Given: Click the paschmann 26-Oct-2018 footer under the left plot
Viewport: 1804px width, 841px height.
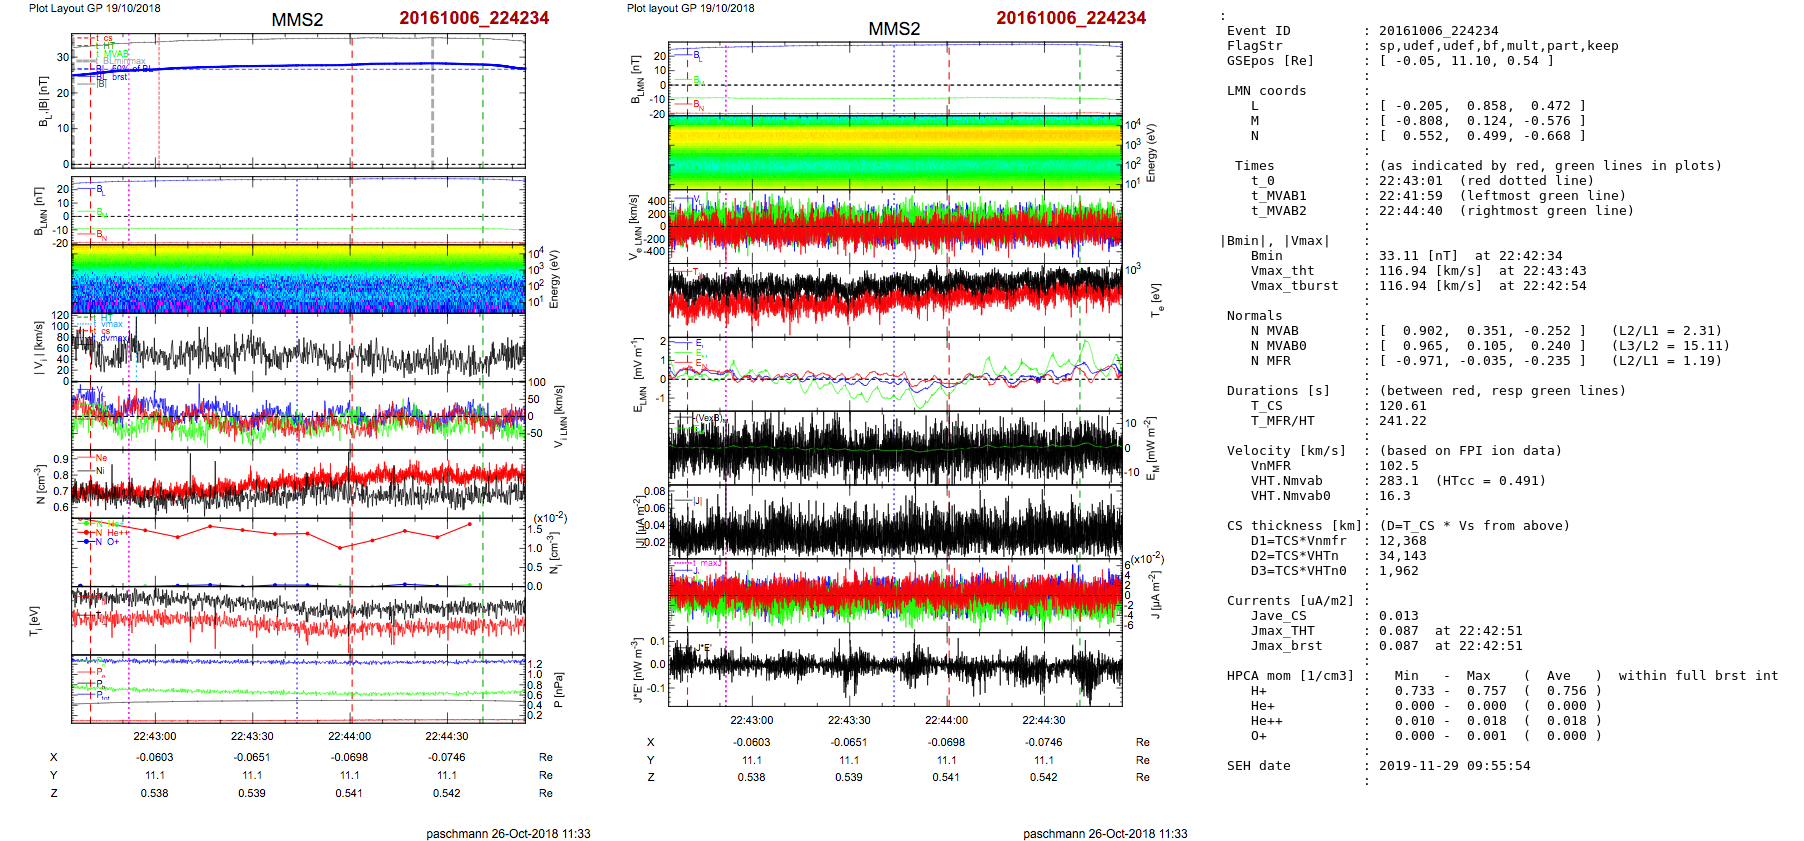Looking at the screenshot, I should pyautogui.click(x=508, y=833).
